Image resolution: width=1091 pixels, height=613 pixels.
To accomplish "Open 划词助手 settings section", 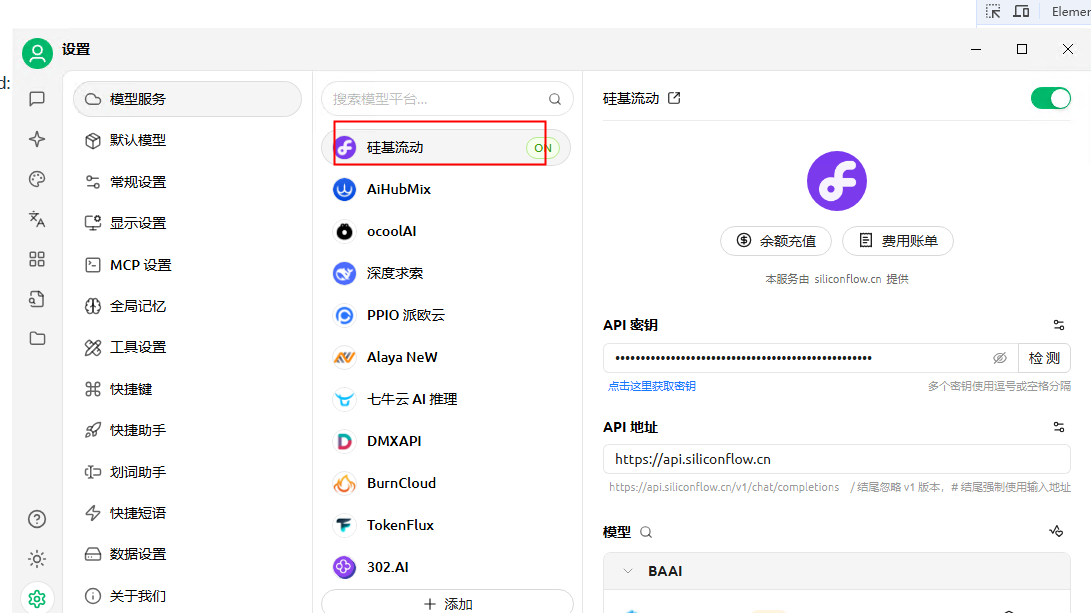I will pyautogui.click(x=187, y=472).
